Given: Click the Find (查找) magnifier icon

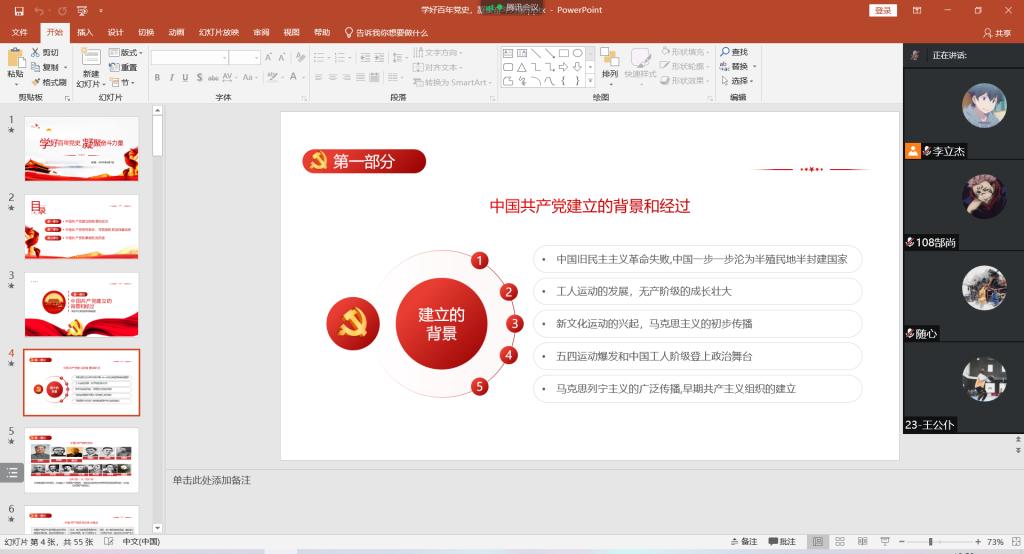Looking at the screenshot, I should tap(724, 52).
